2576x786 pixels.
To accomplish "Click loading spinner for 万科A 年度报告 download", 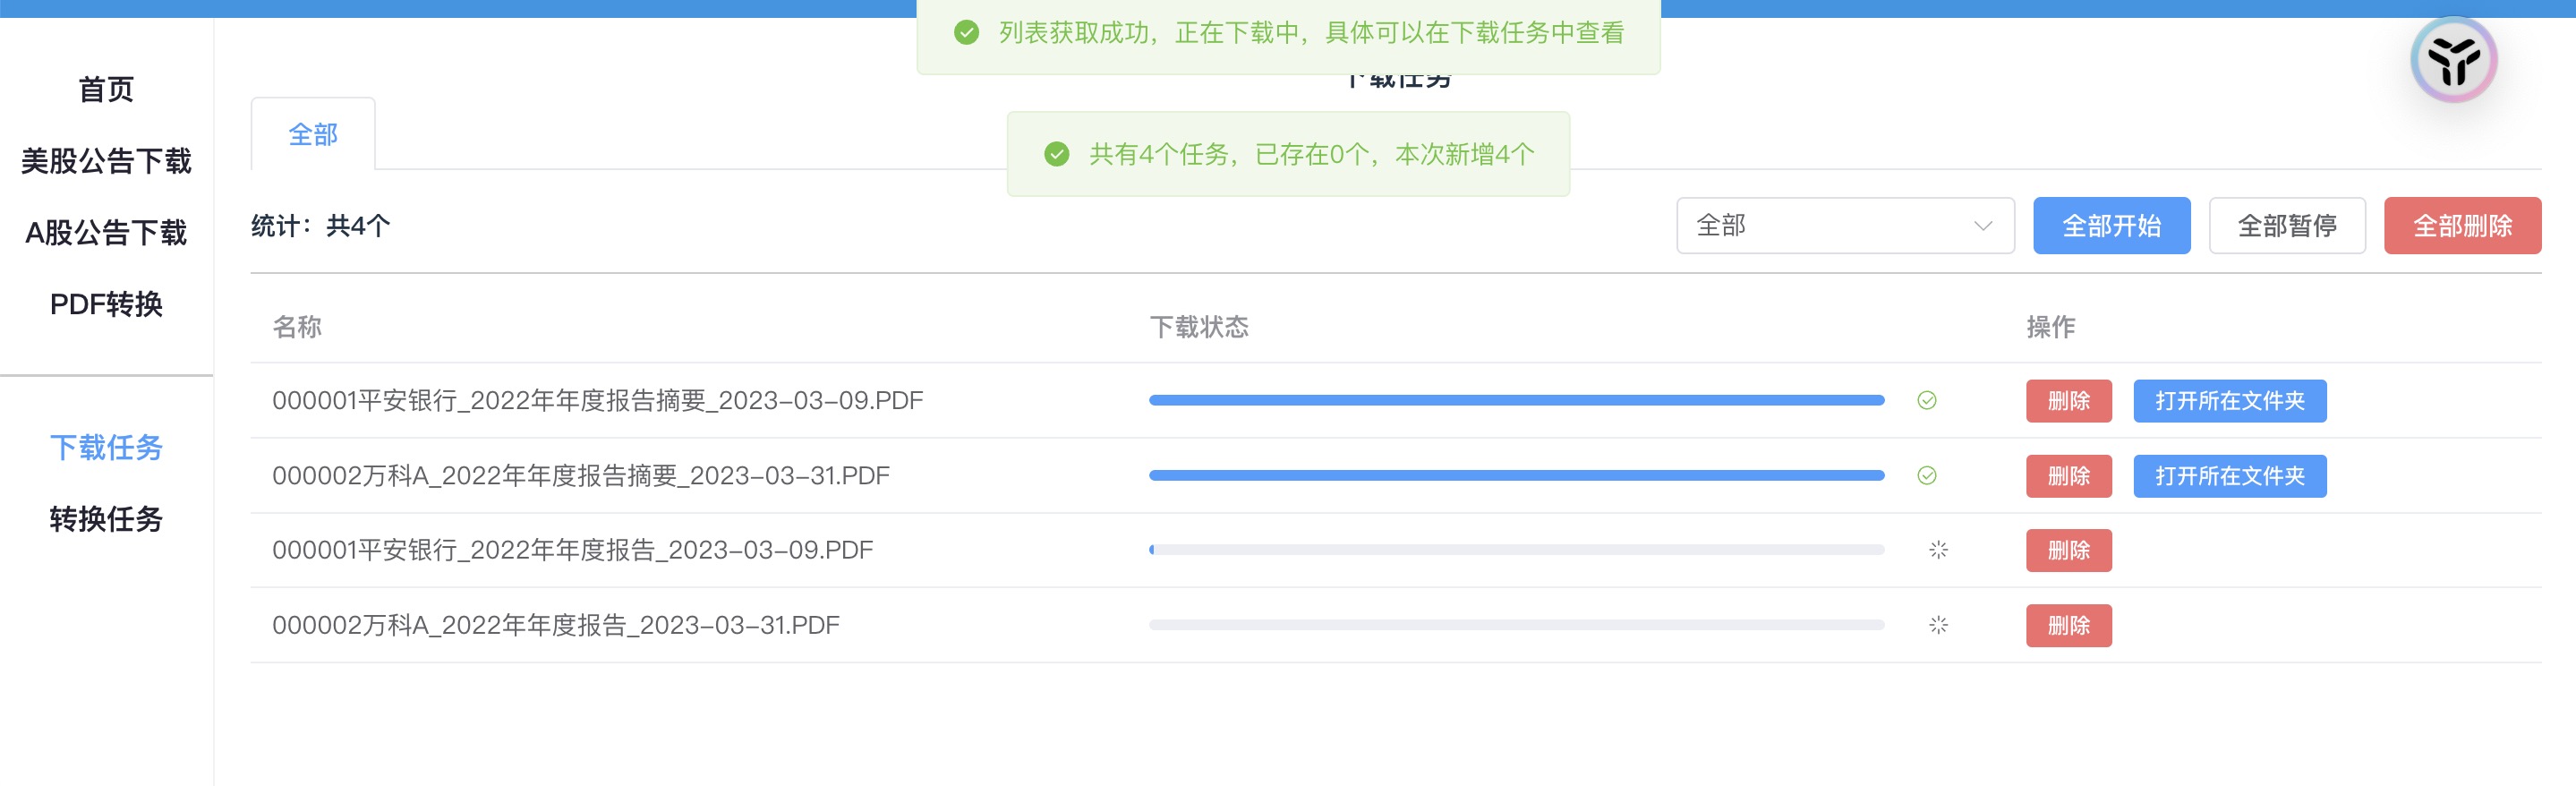I will point(1938,625).
